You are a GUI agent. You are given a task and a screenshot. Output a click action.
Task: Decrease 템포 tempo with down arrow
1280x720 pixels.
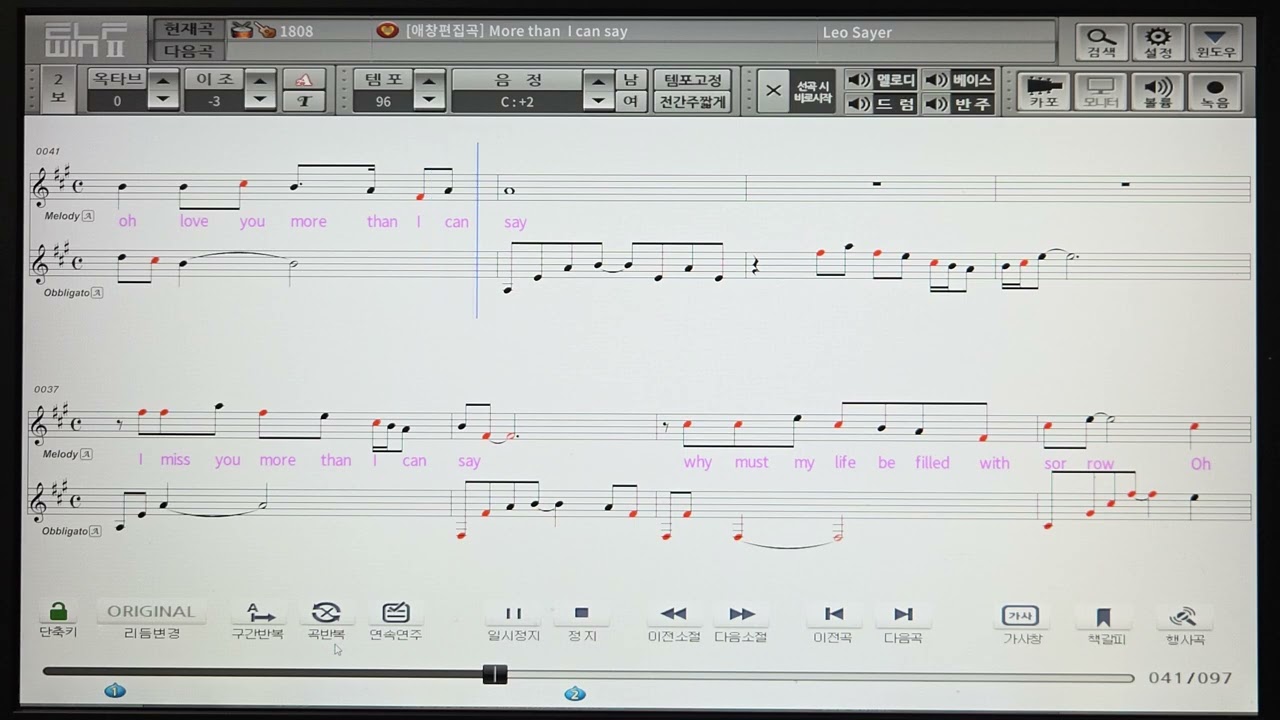coord(429,100)
